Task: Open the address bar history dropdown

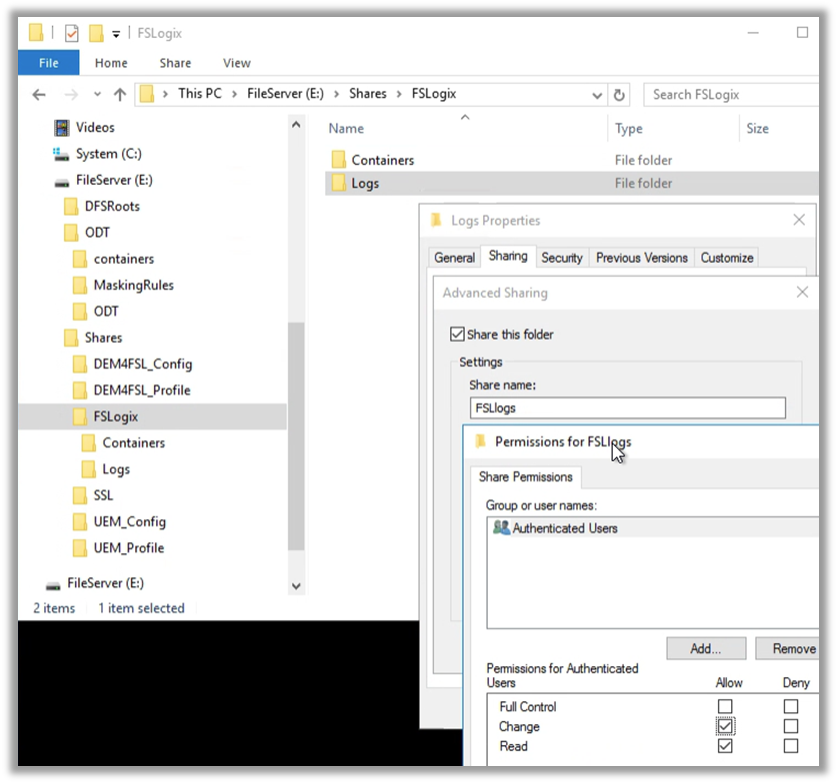Action: pyautogui.click(x=597, y=95)
